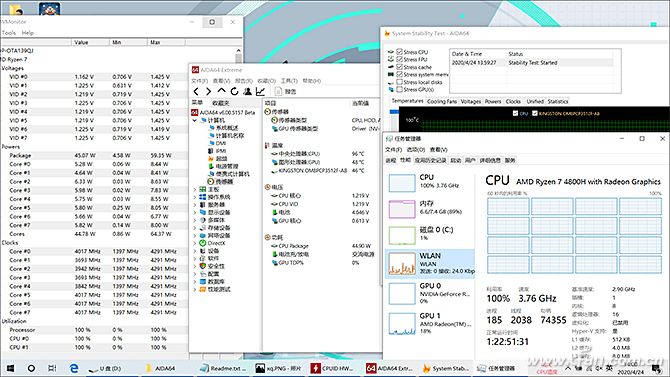Open the AIDA64 folder on the taskbar
The height and width of the screenshot is (377, 670).
(x=160, y=368)
